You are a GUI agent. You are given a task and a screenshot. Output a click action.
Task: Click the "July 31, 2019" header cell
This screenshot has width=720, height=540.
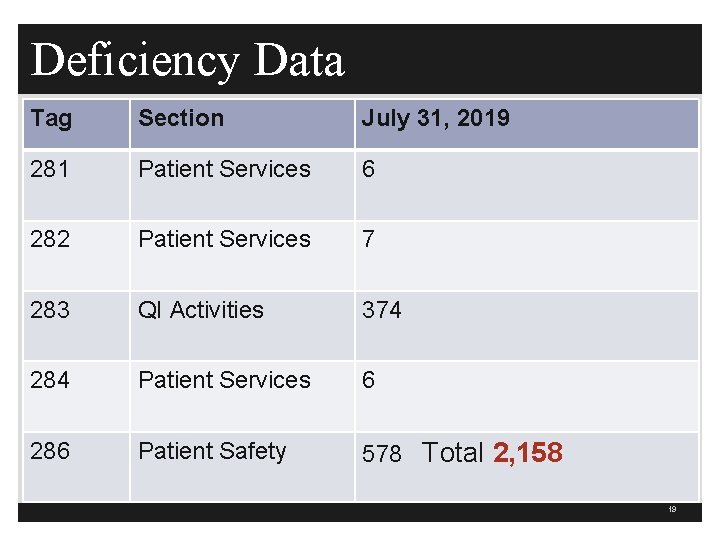435,118
